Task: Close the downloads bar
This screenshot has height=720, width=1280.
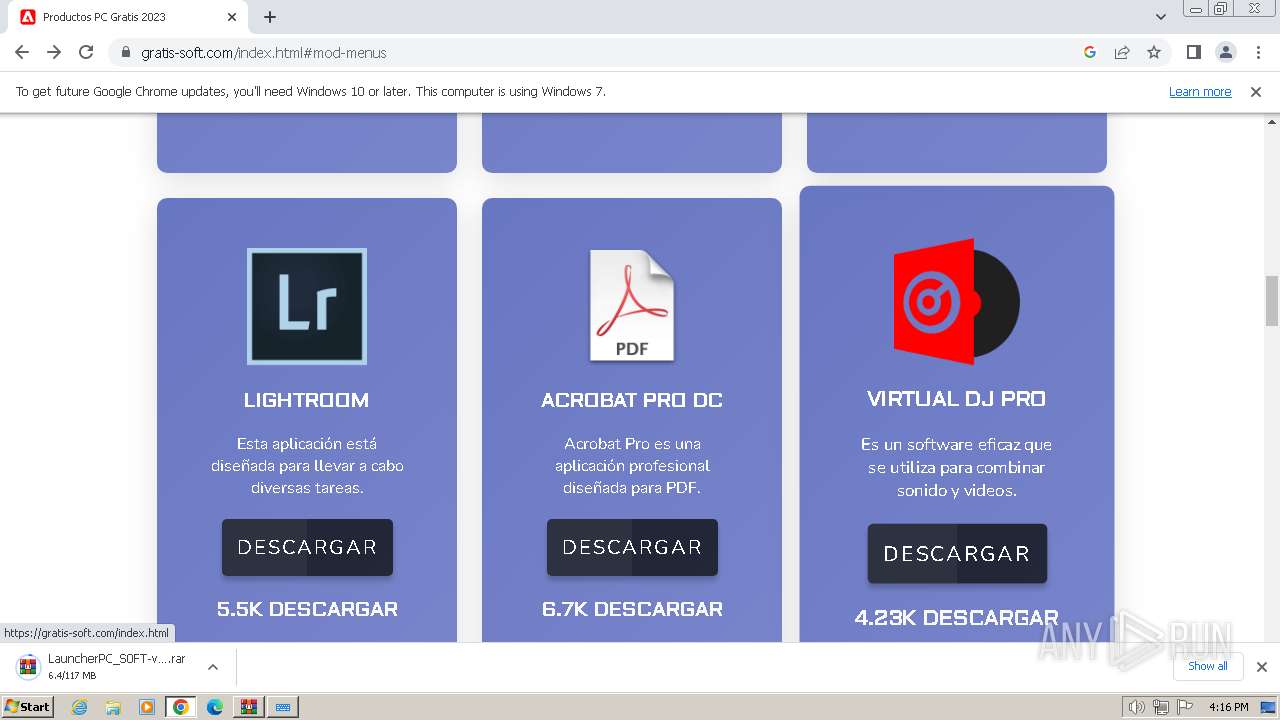Action: 1261,667
